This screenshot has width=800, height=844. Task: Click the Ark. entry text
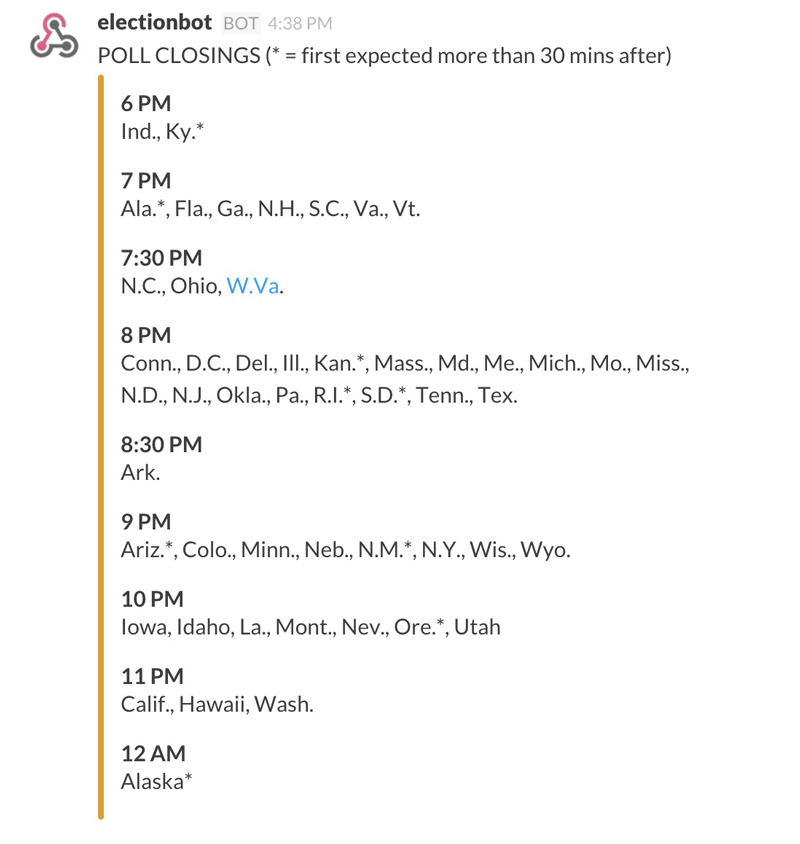(x=140, y=472)
